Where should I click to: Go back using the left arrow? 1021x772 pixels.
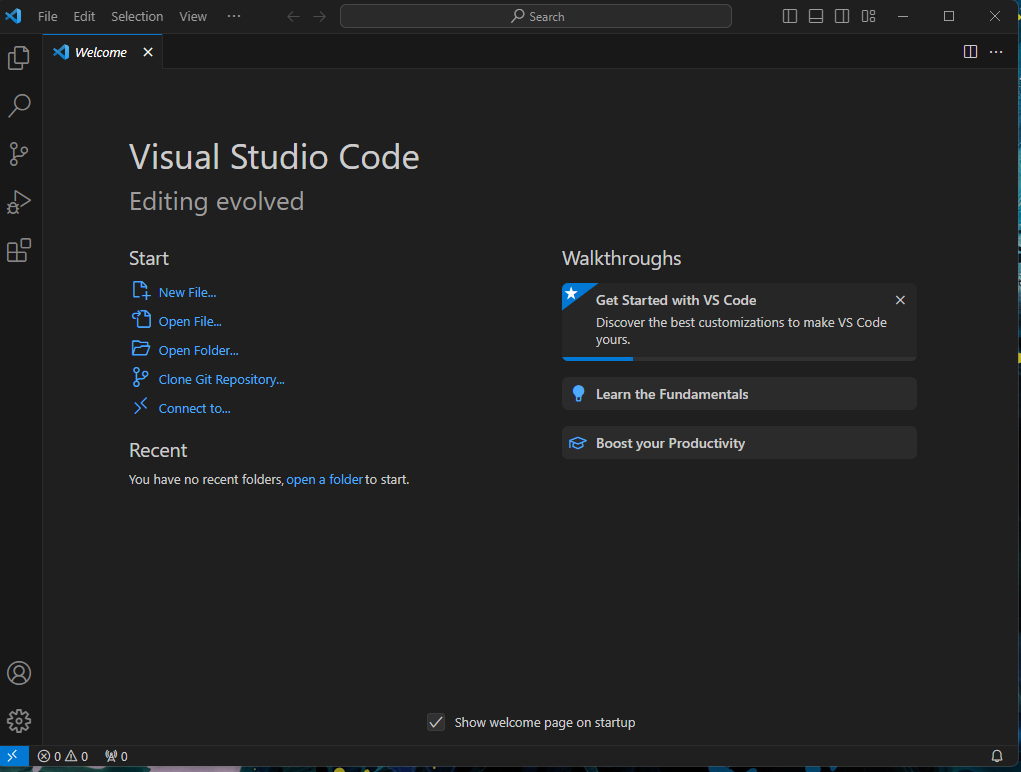[x=294, y=16]
